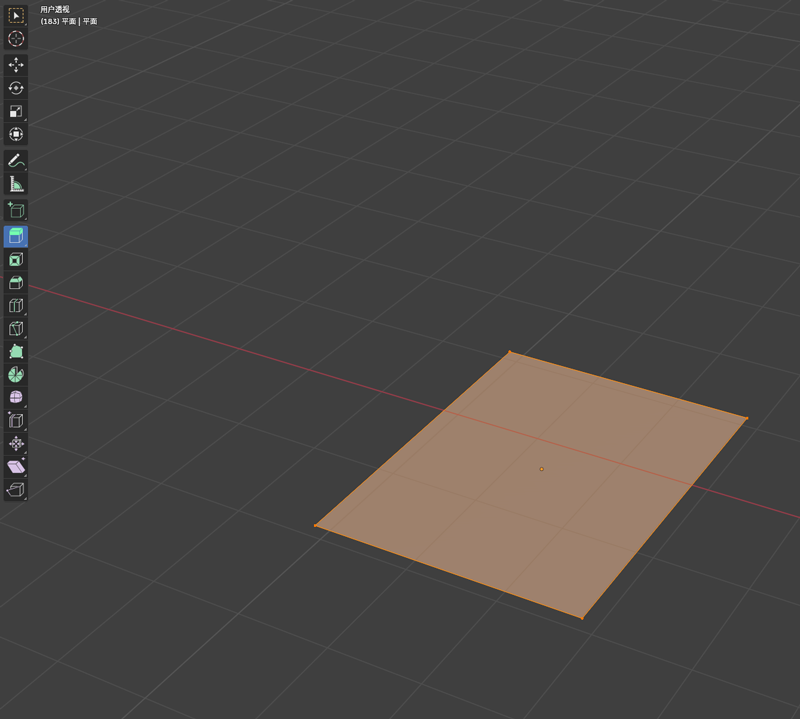
Task: Activate the 3D Cursor tool
Action: (x=16, y=38)
